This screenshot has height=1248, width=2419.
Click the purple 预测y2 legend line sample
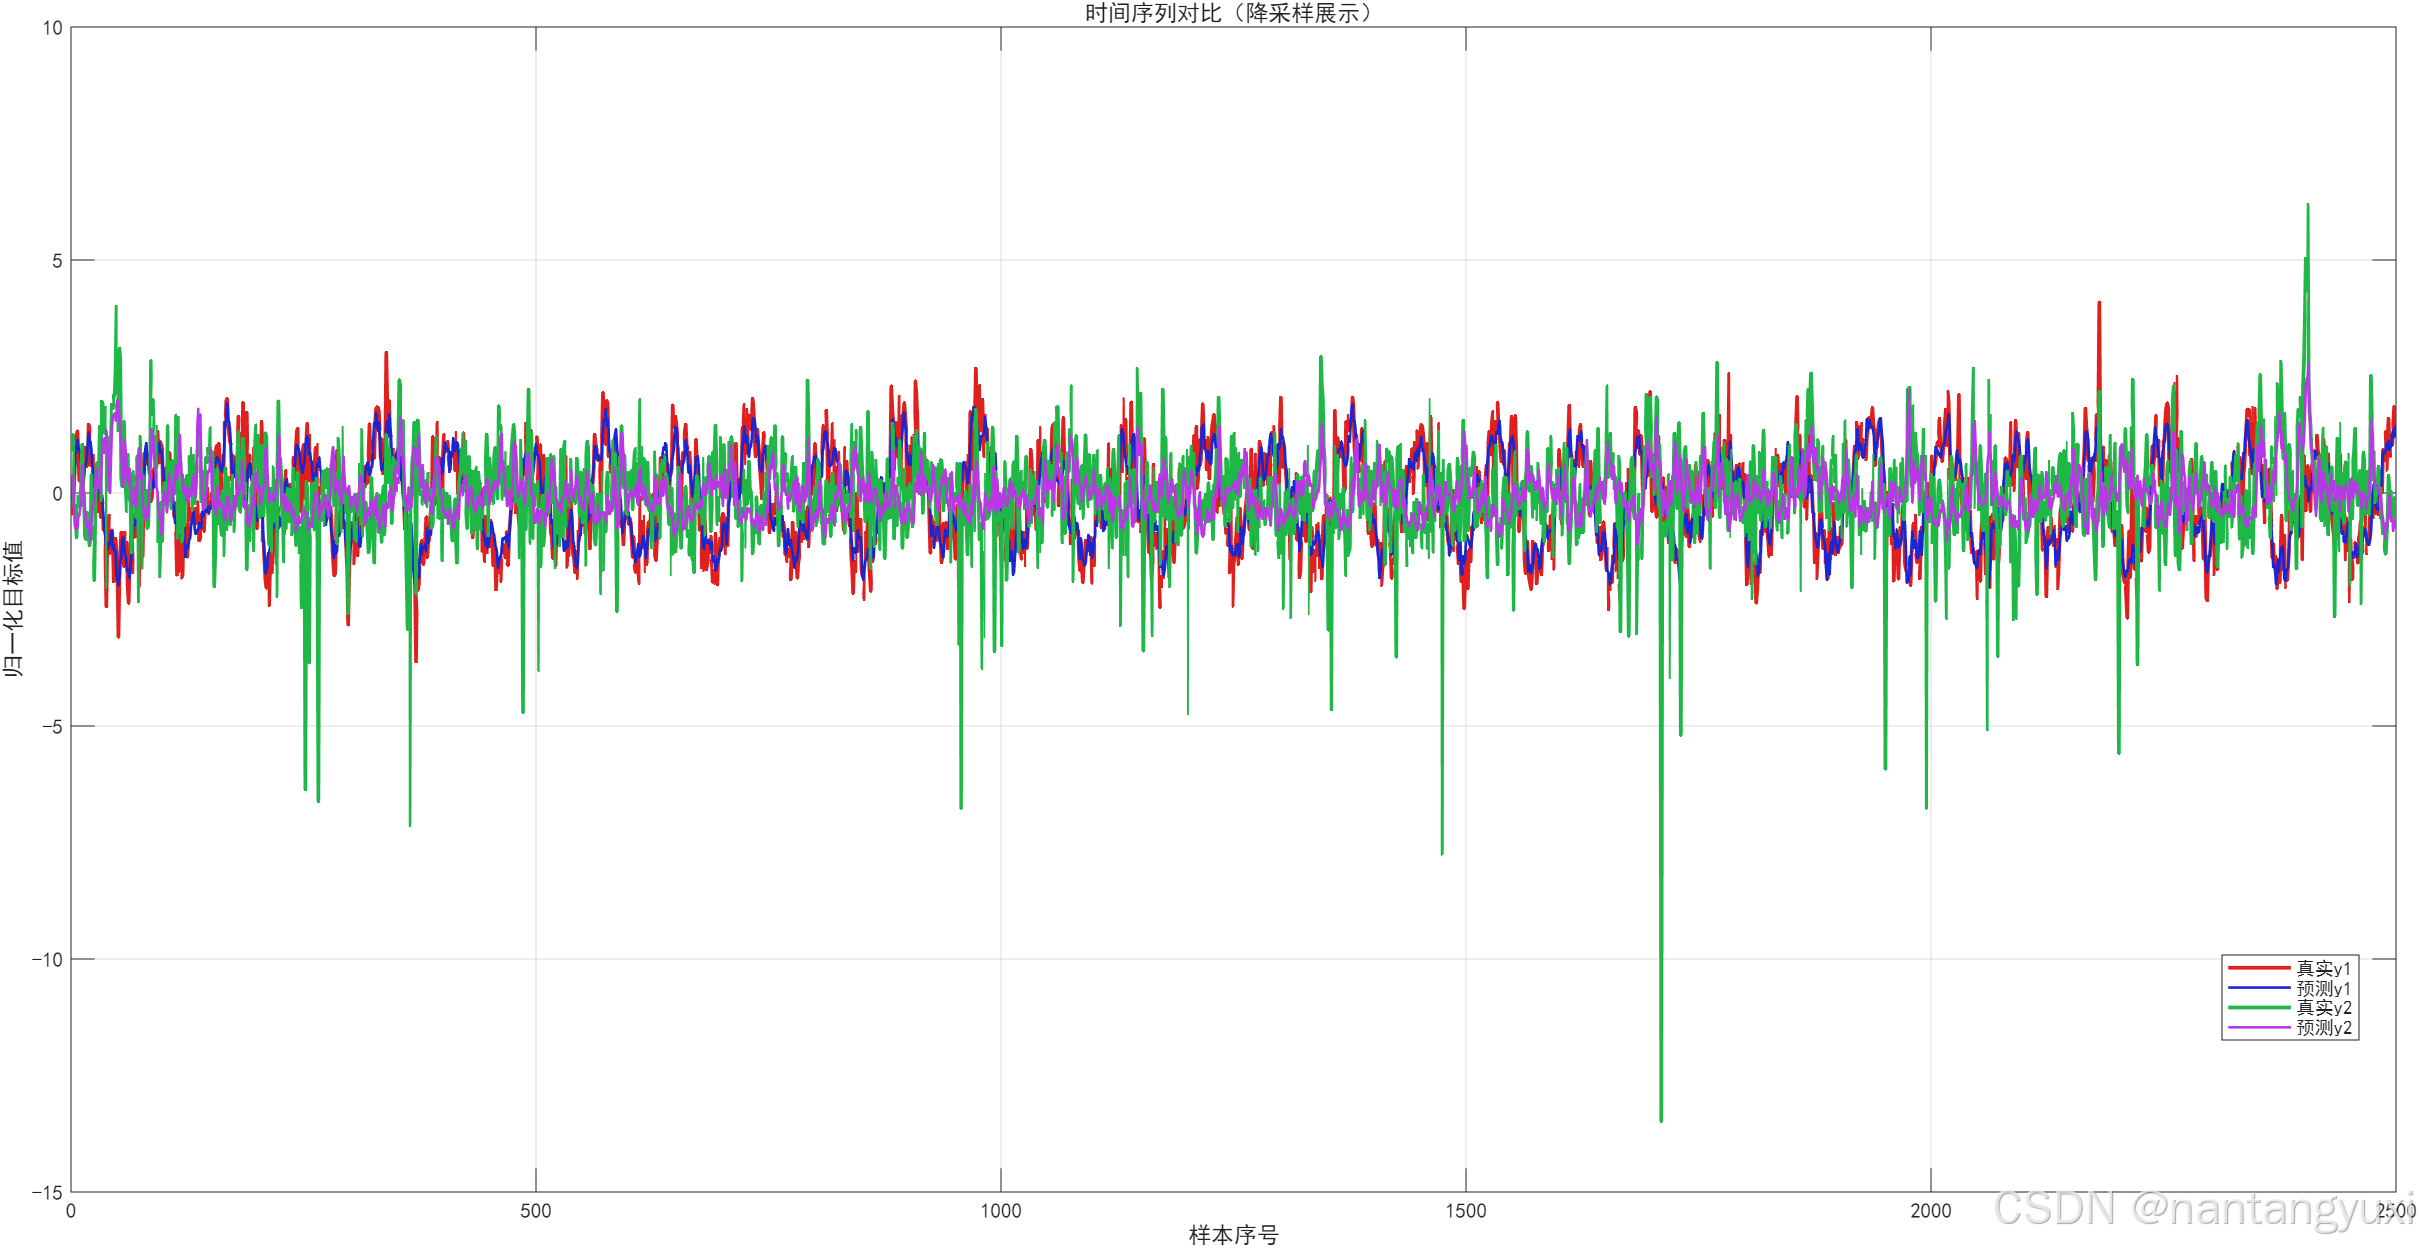coord(2258,1028)
